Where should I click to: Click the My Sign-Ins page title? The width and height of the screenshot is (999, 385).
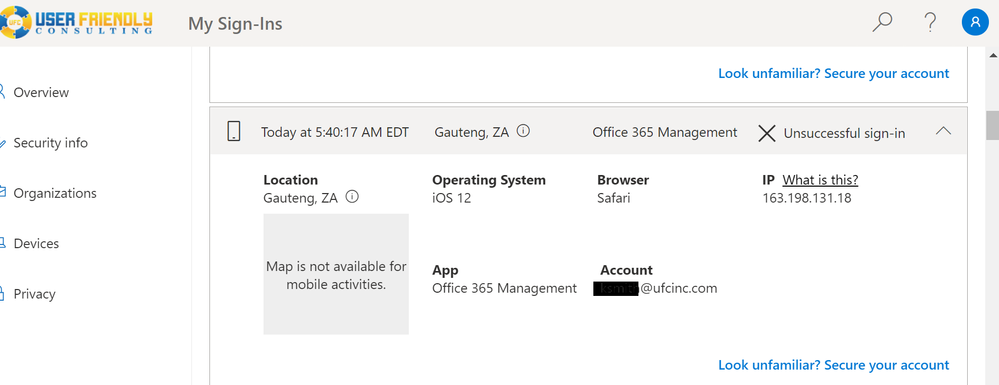point(235,24)
